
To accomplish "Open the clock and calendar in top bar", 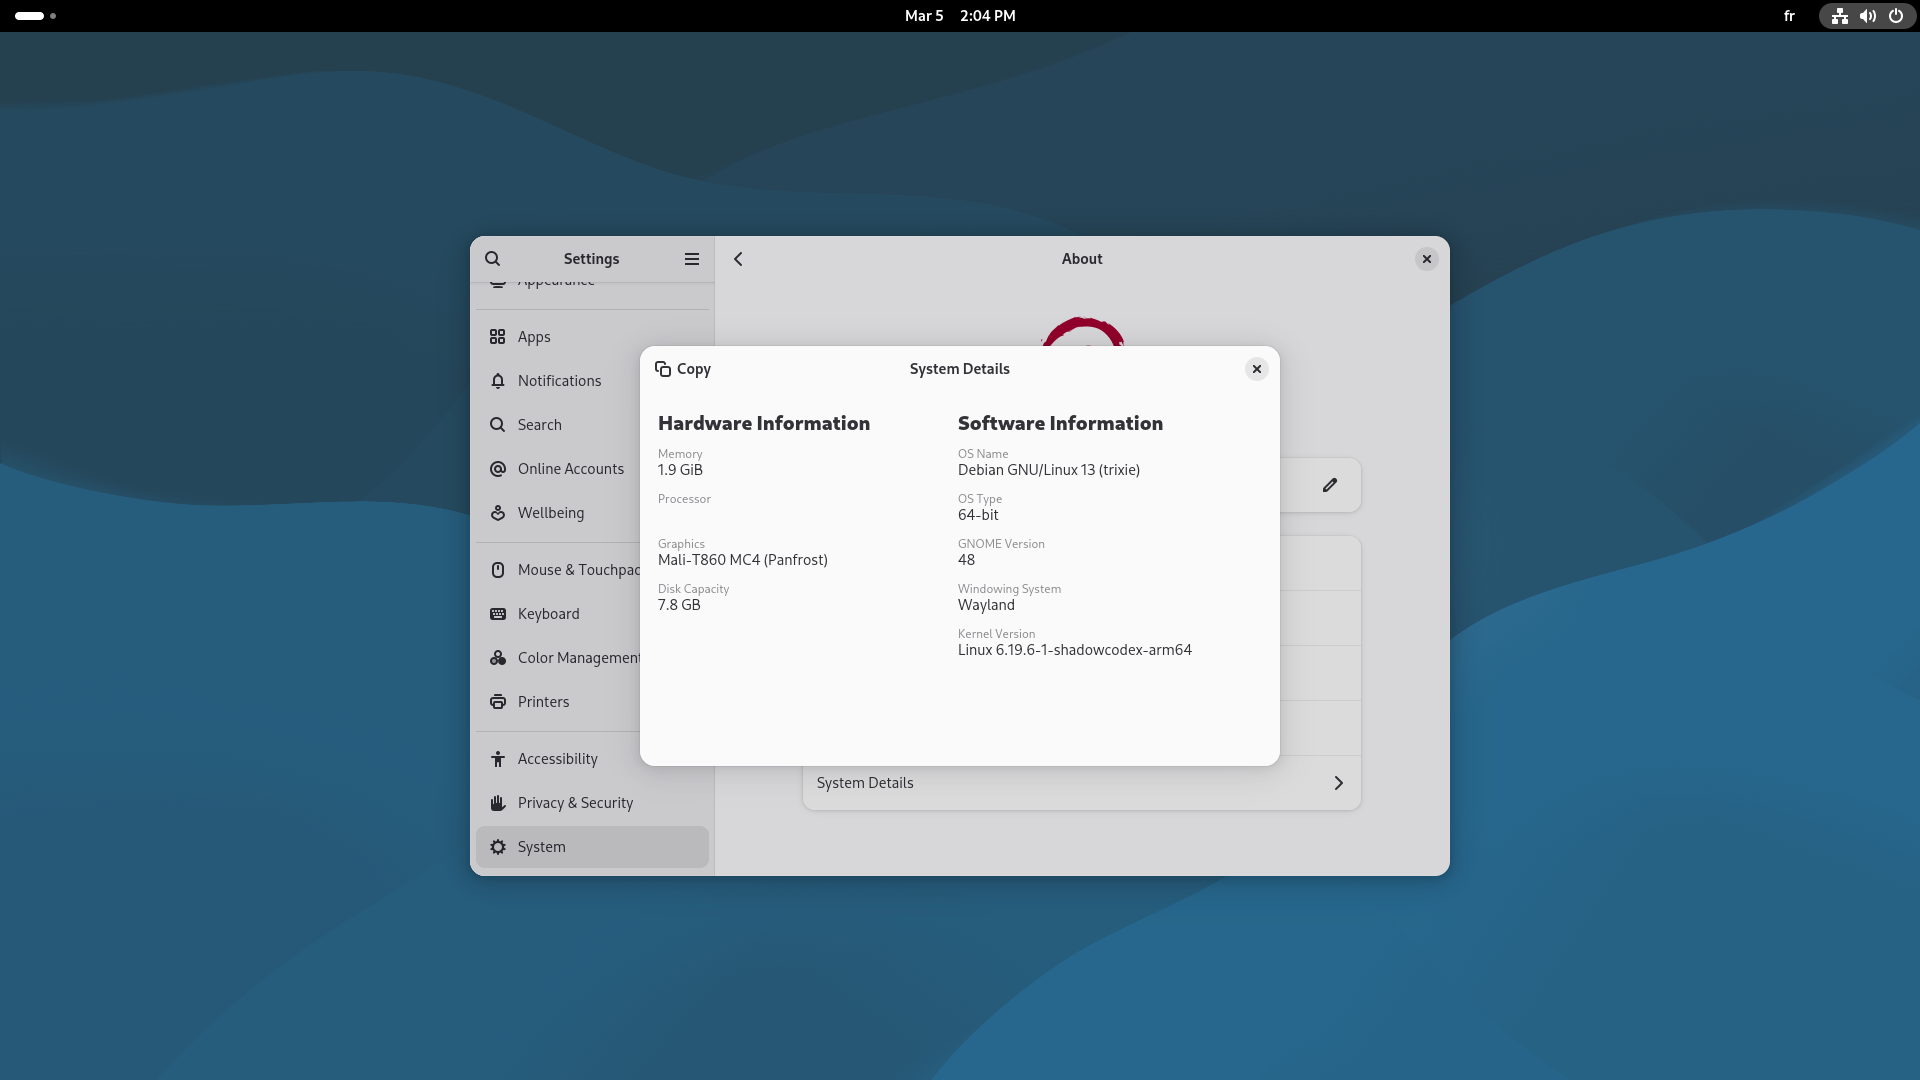I will click(959, 16).
